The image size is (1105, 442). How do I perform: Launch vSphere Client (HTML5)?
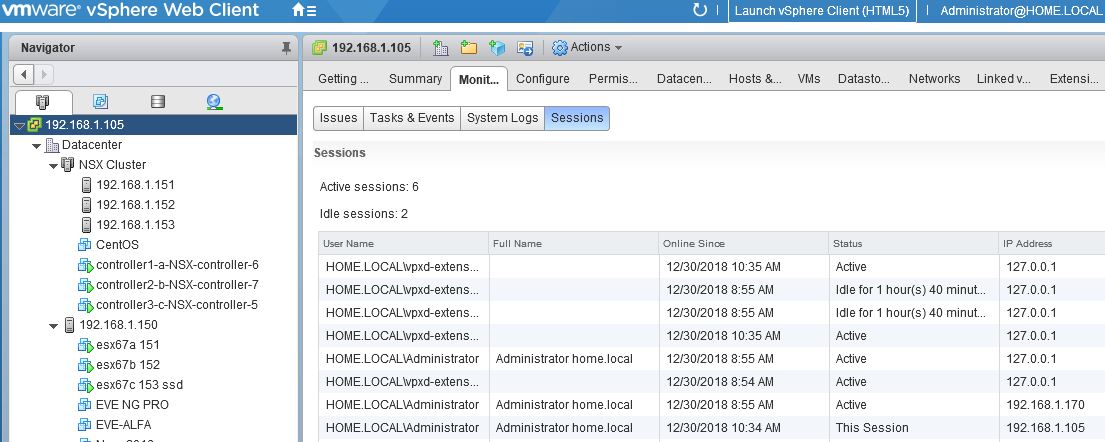[x=822, y=11]
